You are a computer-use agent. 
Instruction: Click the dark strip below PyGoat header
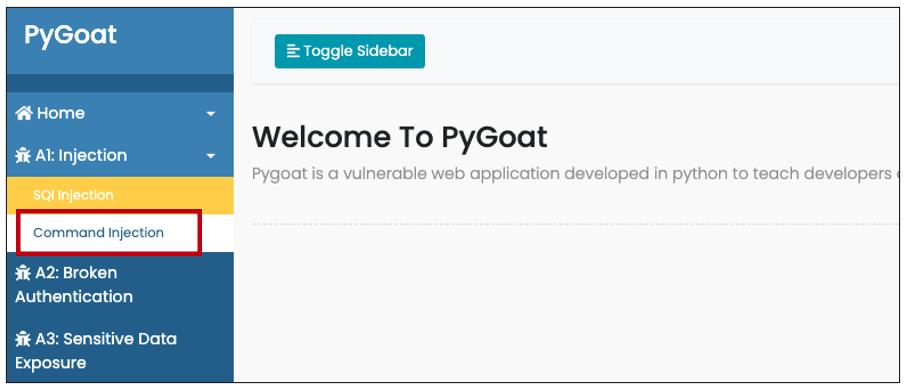coord(120,83)
